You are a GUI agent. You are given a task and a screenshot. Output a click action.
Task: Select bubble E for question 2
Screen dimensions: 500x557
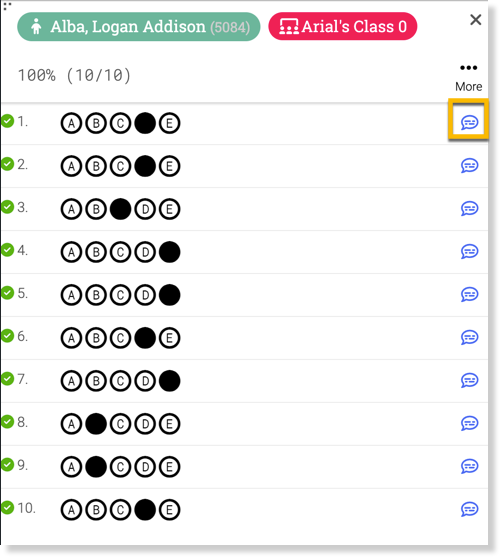[169, 166]
